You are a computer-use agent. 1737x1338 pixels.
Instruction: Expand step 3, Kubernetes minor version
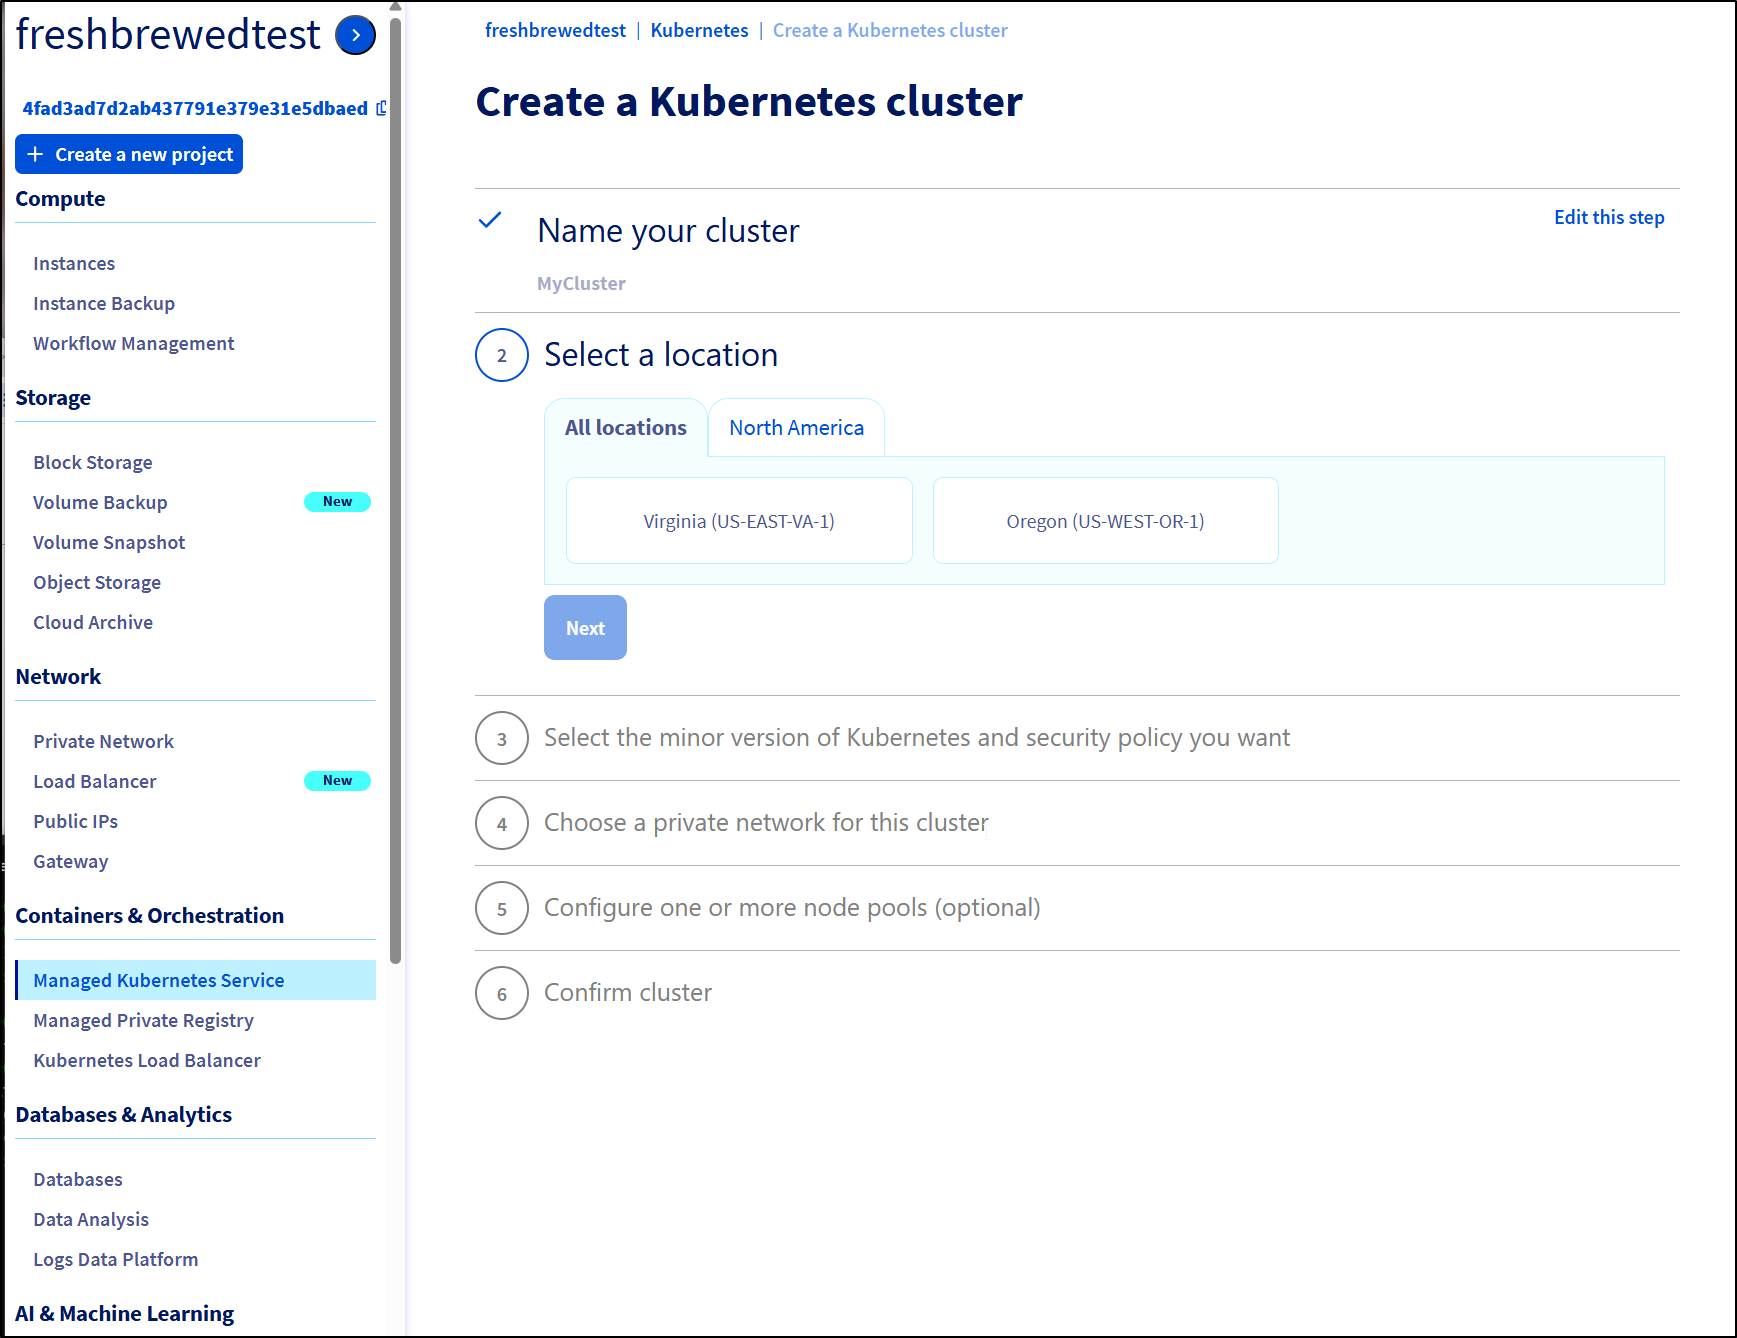916,738
